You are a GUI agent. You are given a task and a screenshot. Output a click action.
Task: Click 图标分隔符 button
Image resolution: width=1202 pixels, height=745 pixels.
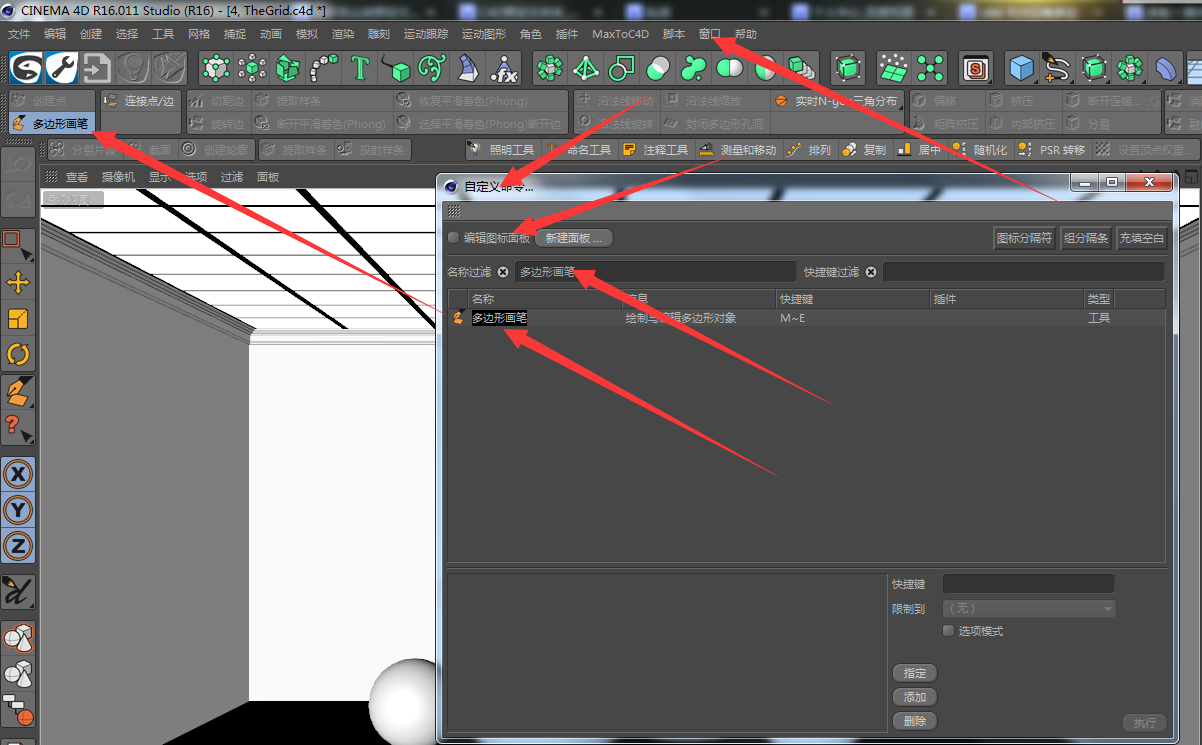(1025, 238)
